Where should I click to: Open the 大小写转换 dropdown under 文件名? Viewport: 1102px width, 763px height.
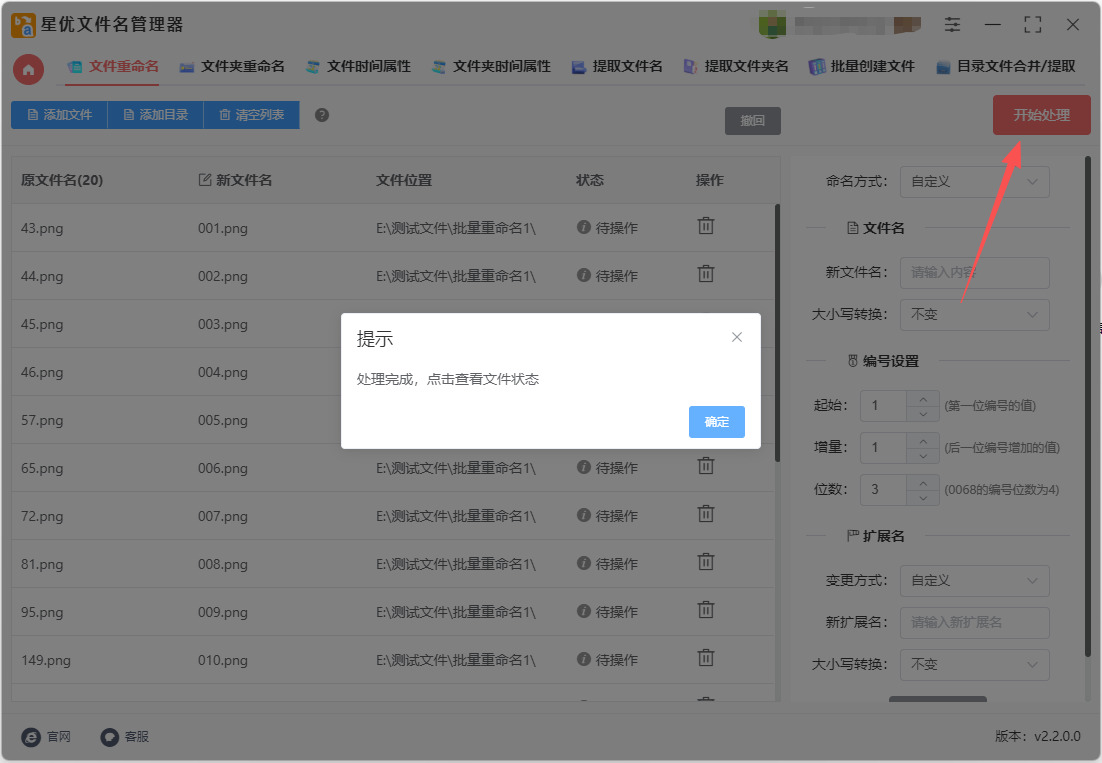pyautogui.click(x=974, y=315)
